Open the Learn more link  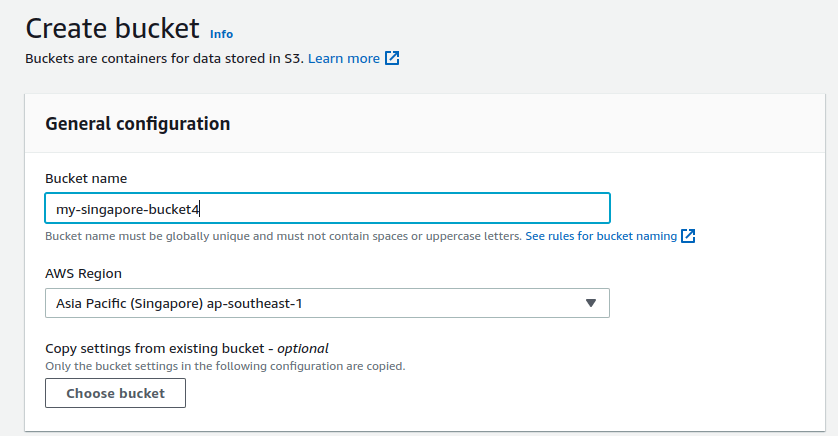343,59
